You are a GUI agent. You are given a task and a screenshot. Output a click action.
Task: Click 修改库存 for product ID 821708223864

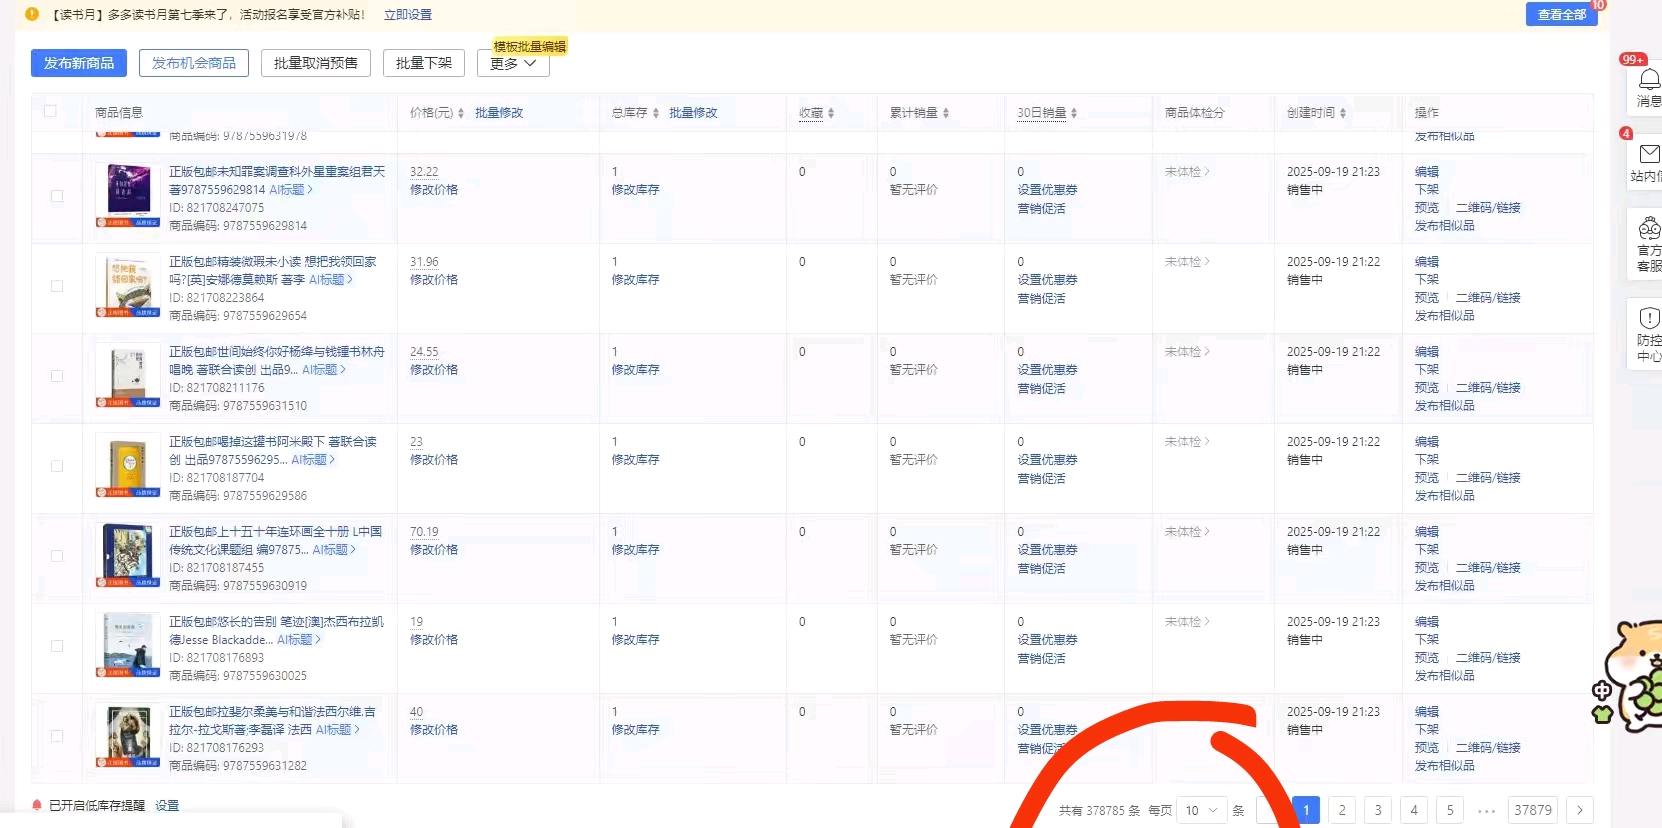(x=636, y=280)
